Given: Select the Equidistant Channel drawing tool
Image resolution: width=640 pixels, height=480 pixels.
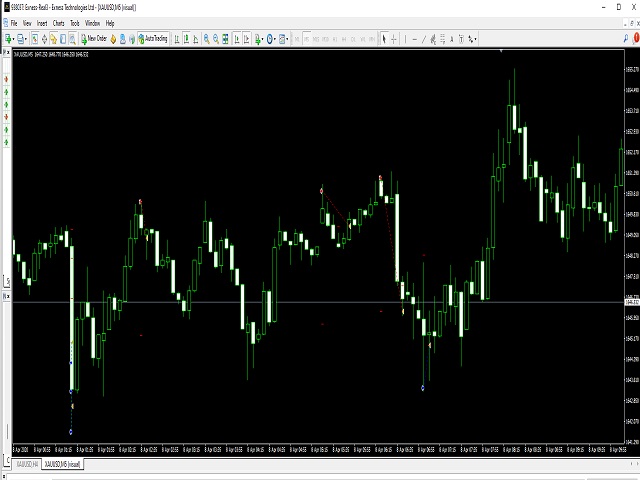Looking at the screenshot, I should tap(433, 39).
